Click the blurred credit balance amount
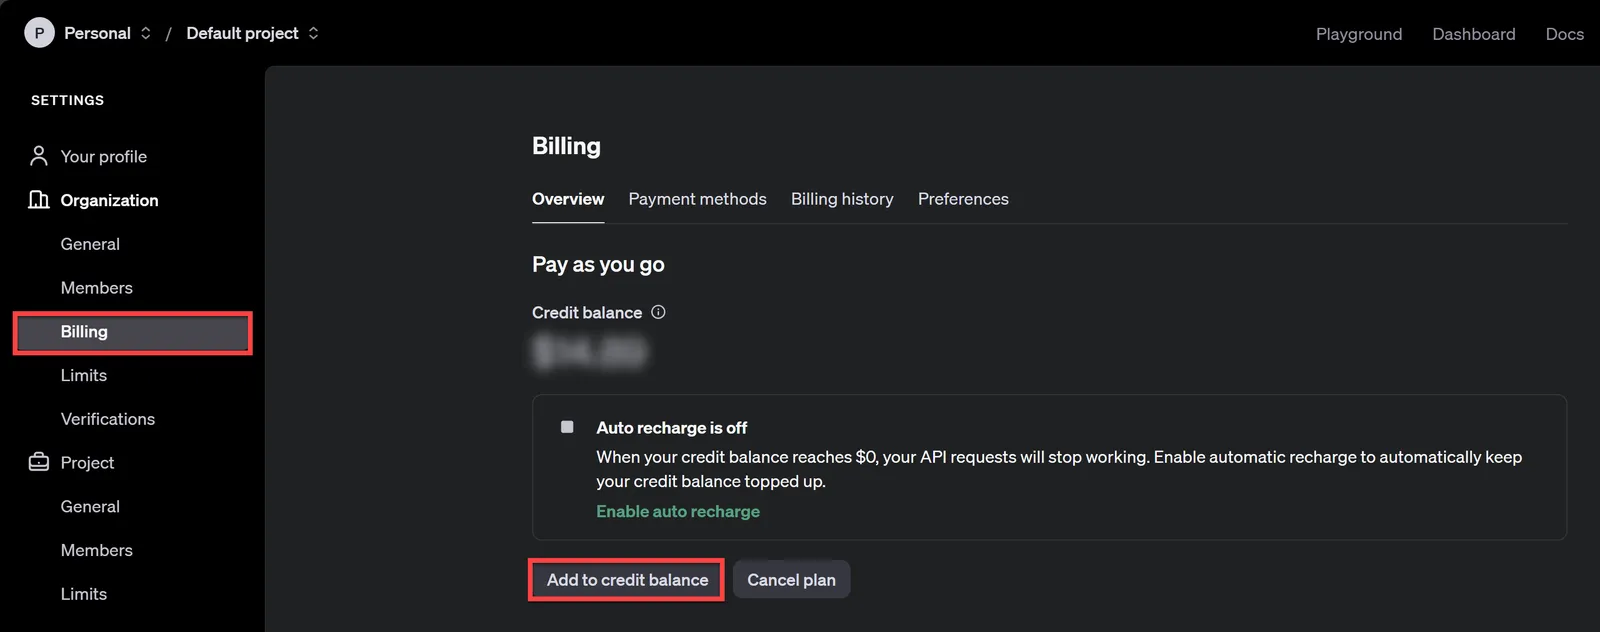The height and width of the screenshot is (632, 1600). (x=589, y=351)
